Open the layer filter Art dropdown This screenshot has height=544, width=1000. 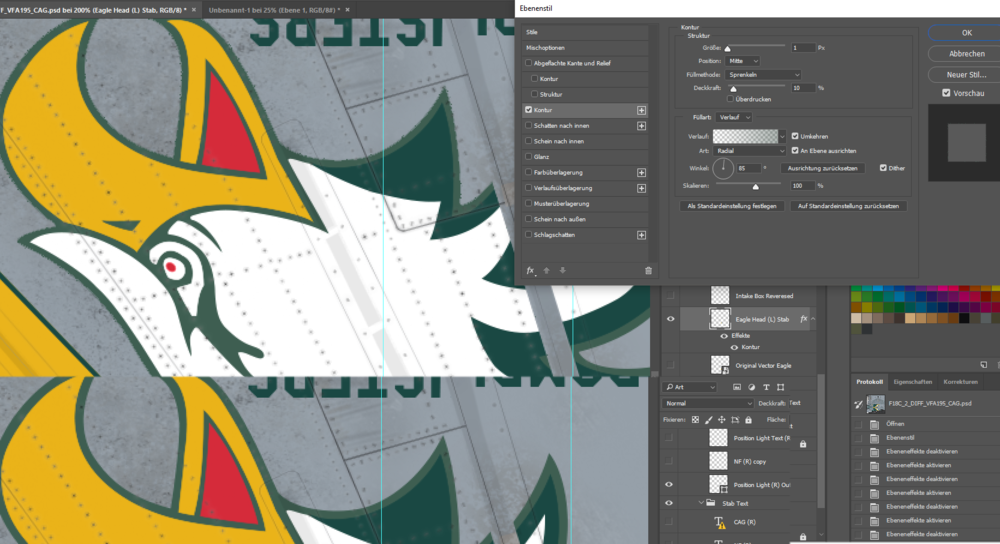point(690,387)
